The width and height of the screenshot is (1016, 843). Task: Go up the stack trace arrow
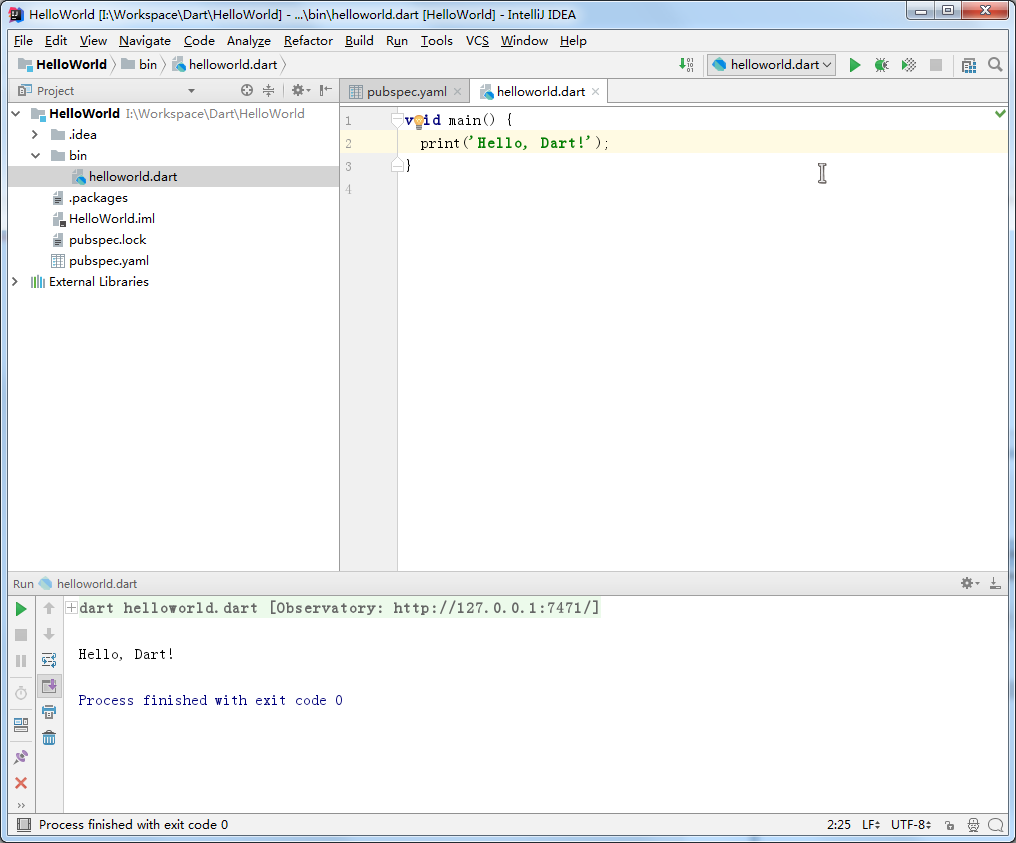click(x=49, y=608)
